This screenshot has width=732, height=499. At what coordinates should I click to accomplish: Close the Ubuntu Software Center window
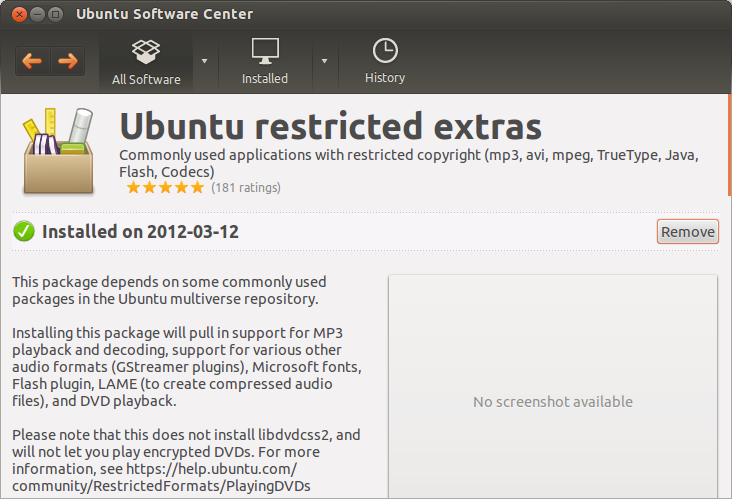(x=19, y=14)
